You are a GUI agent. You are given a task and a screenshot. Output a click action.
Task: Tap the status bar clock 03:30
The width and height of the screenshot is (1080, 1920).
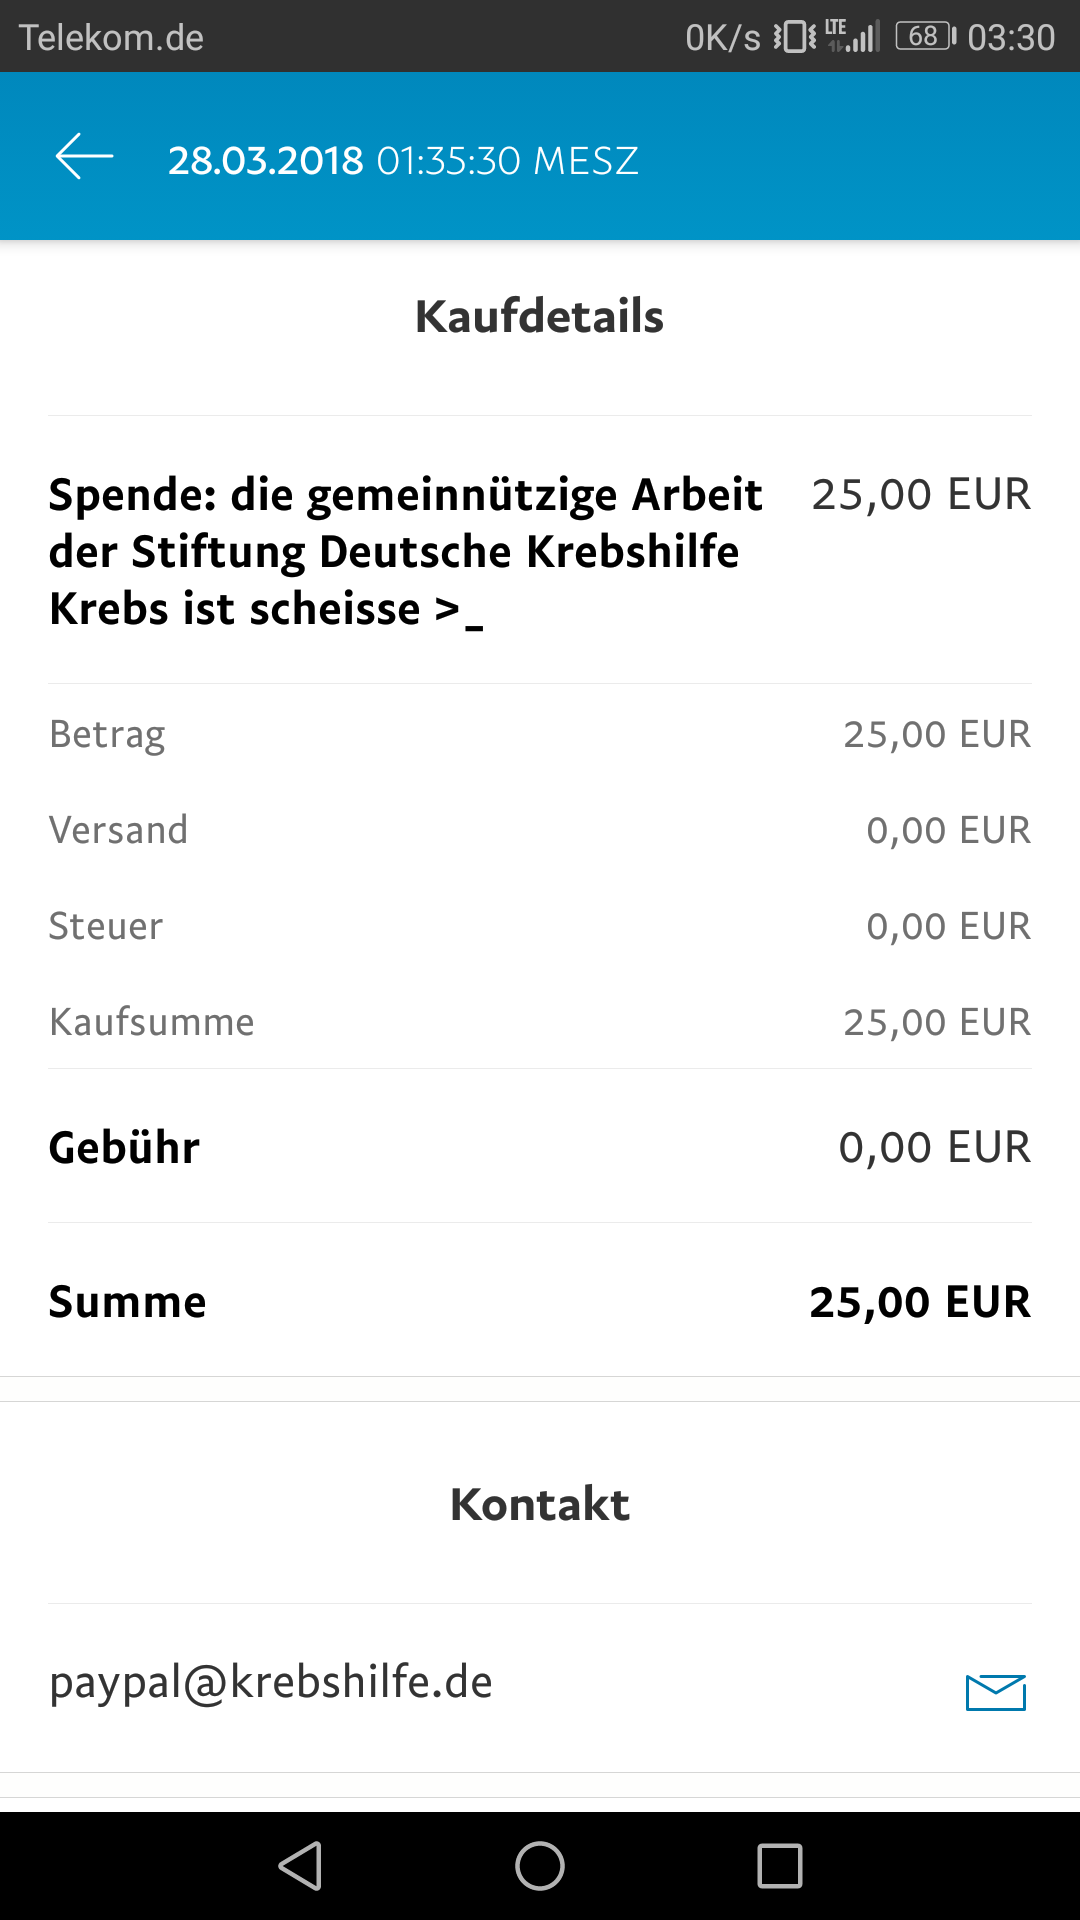pos(1011,37)
